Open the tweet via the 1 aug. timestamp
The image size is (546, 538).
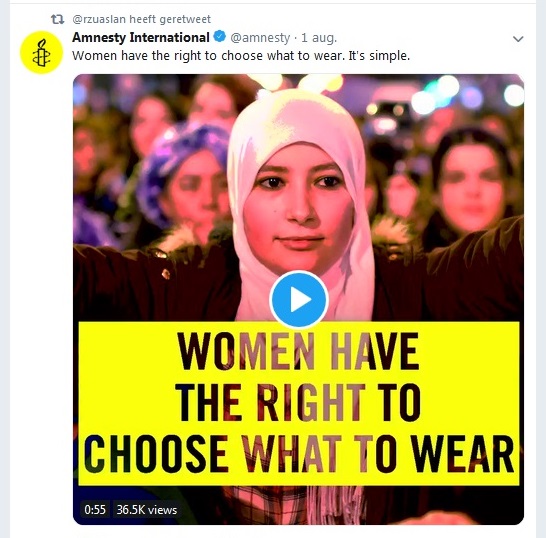point(319,38)
